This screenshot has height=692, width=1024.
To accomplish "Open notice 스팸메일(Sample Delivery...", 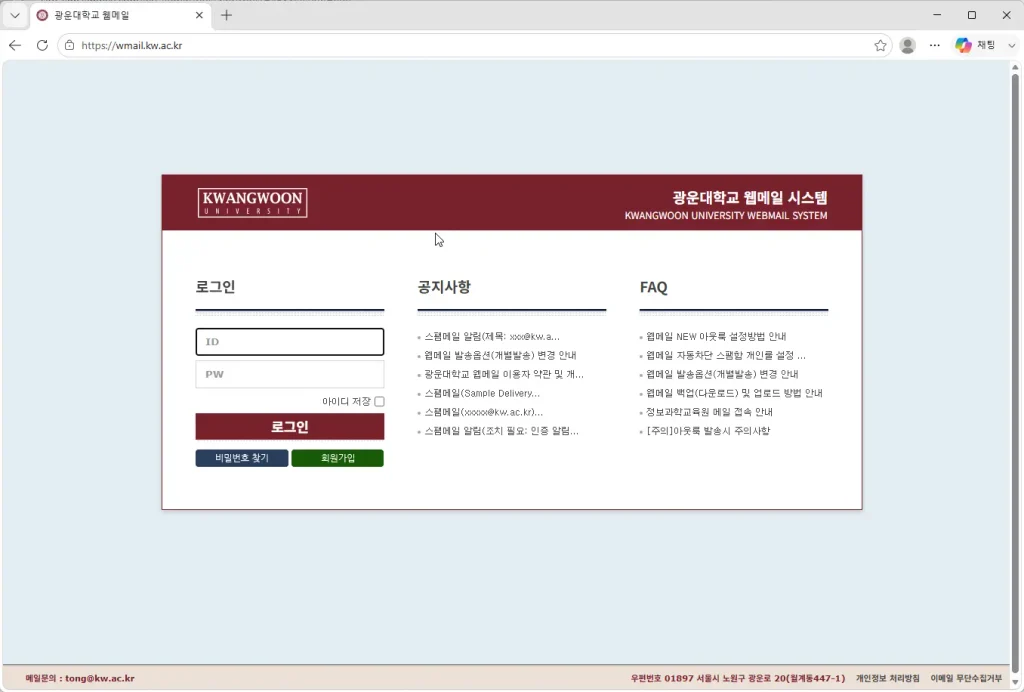I will tap(482, 393).
